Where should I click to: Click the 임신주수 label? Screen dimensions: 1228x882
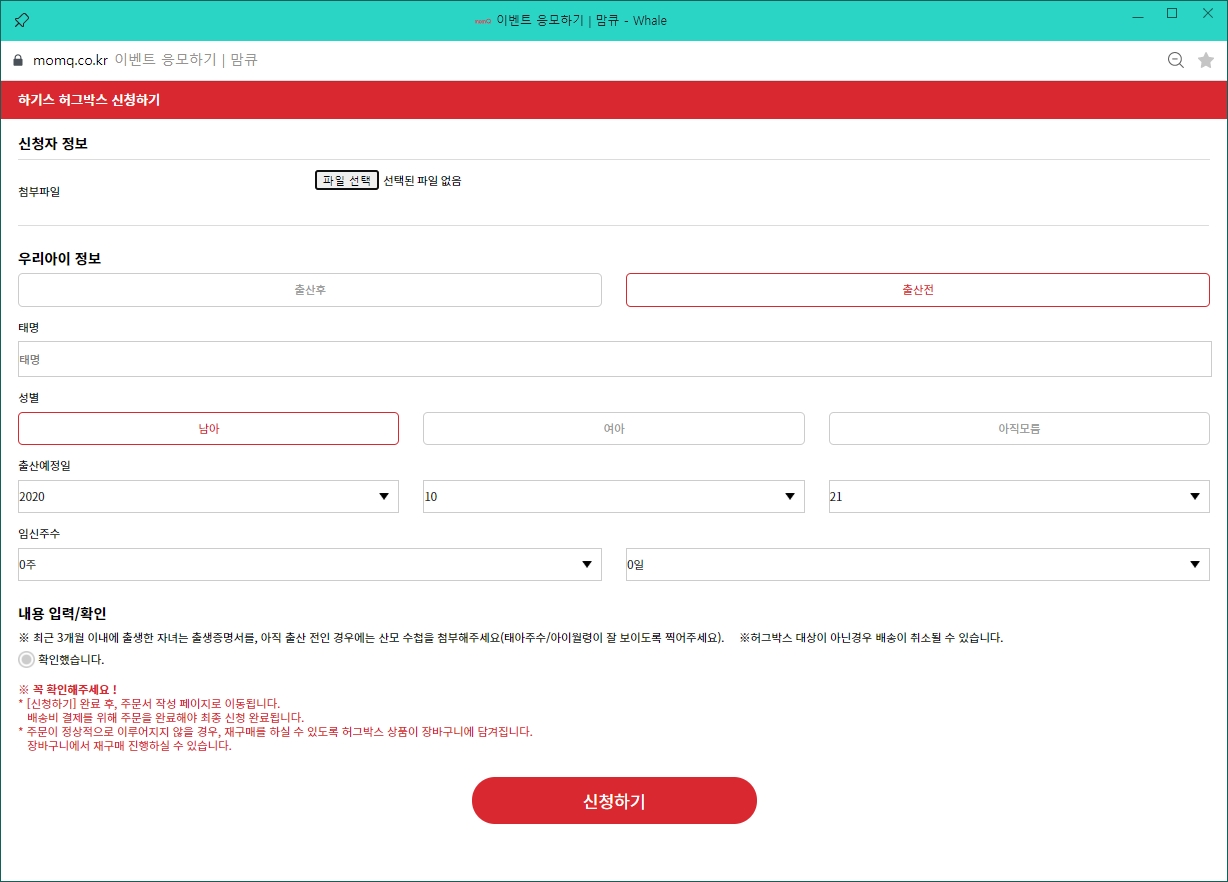point(39,534)
